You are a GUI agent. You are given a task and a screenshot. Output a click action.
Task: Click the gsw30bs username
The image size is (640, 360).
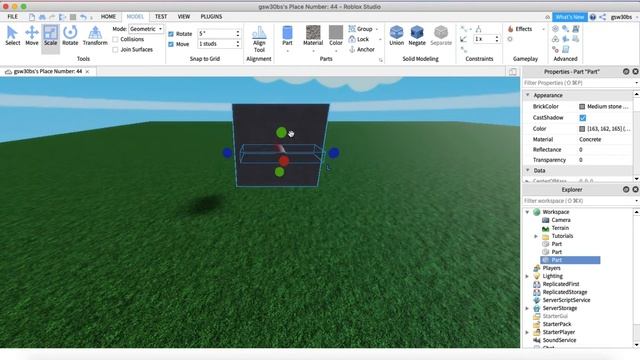coord(621,17)
